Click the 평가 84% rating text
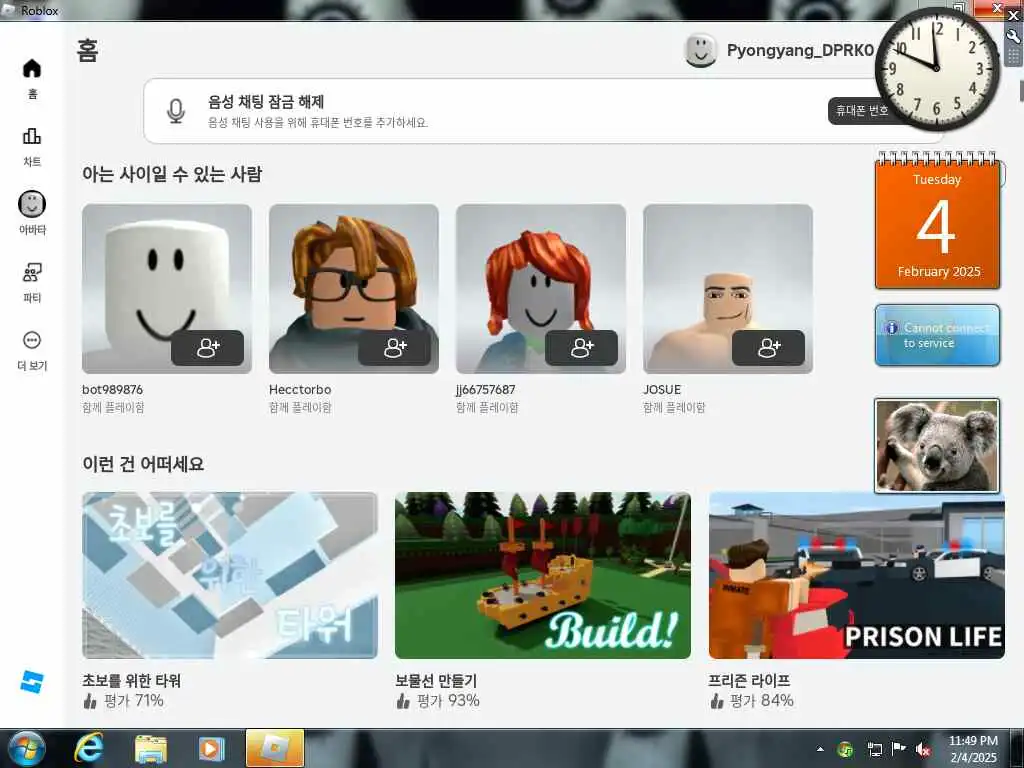This screenshot has height=768, width=1024. (x=761, y=701)
